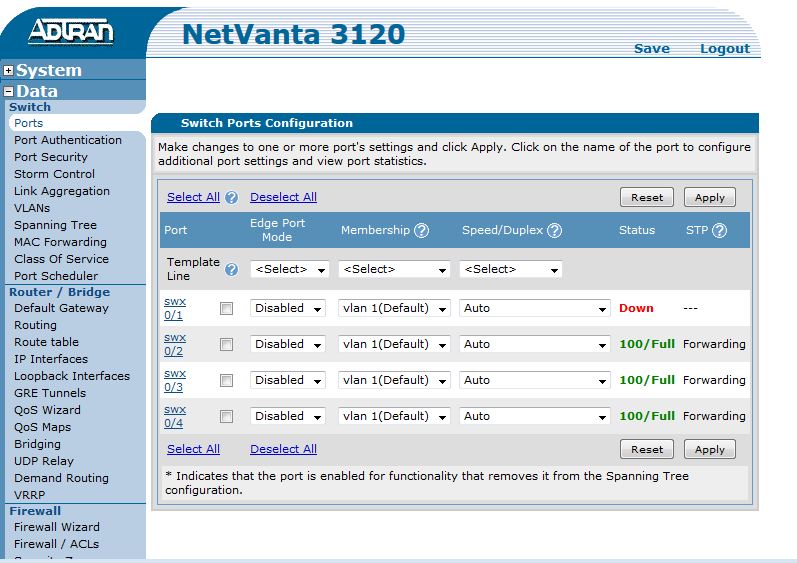Open Membership dropdown for swx 0/3

point(394,381)
